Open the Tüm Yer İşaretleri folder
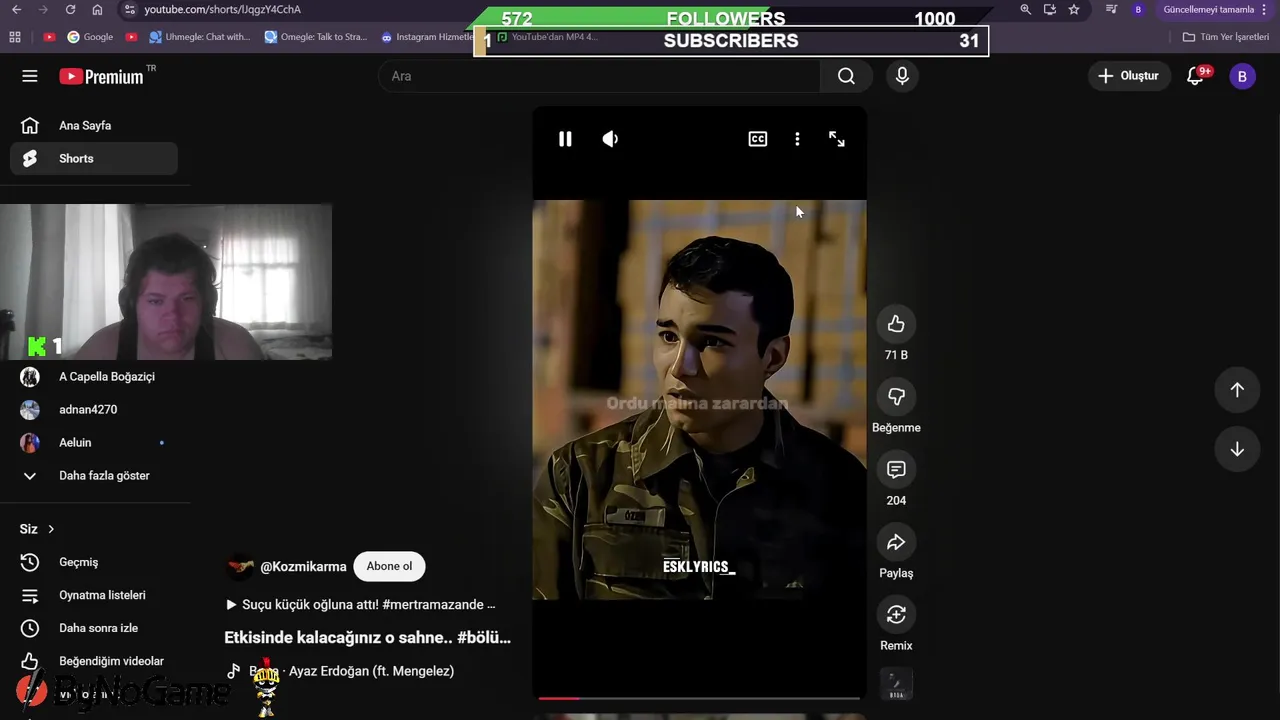Image resolution: width=1280 pixels, height=720 pixels. [1225, 37]
